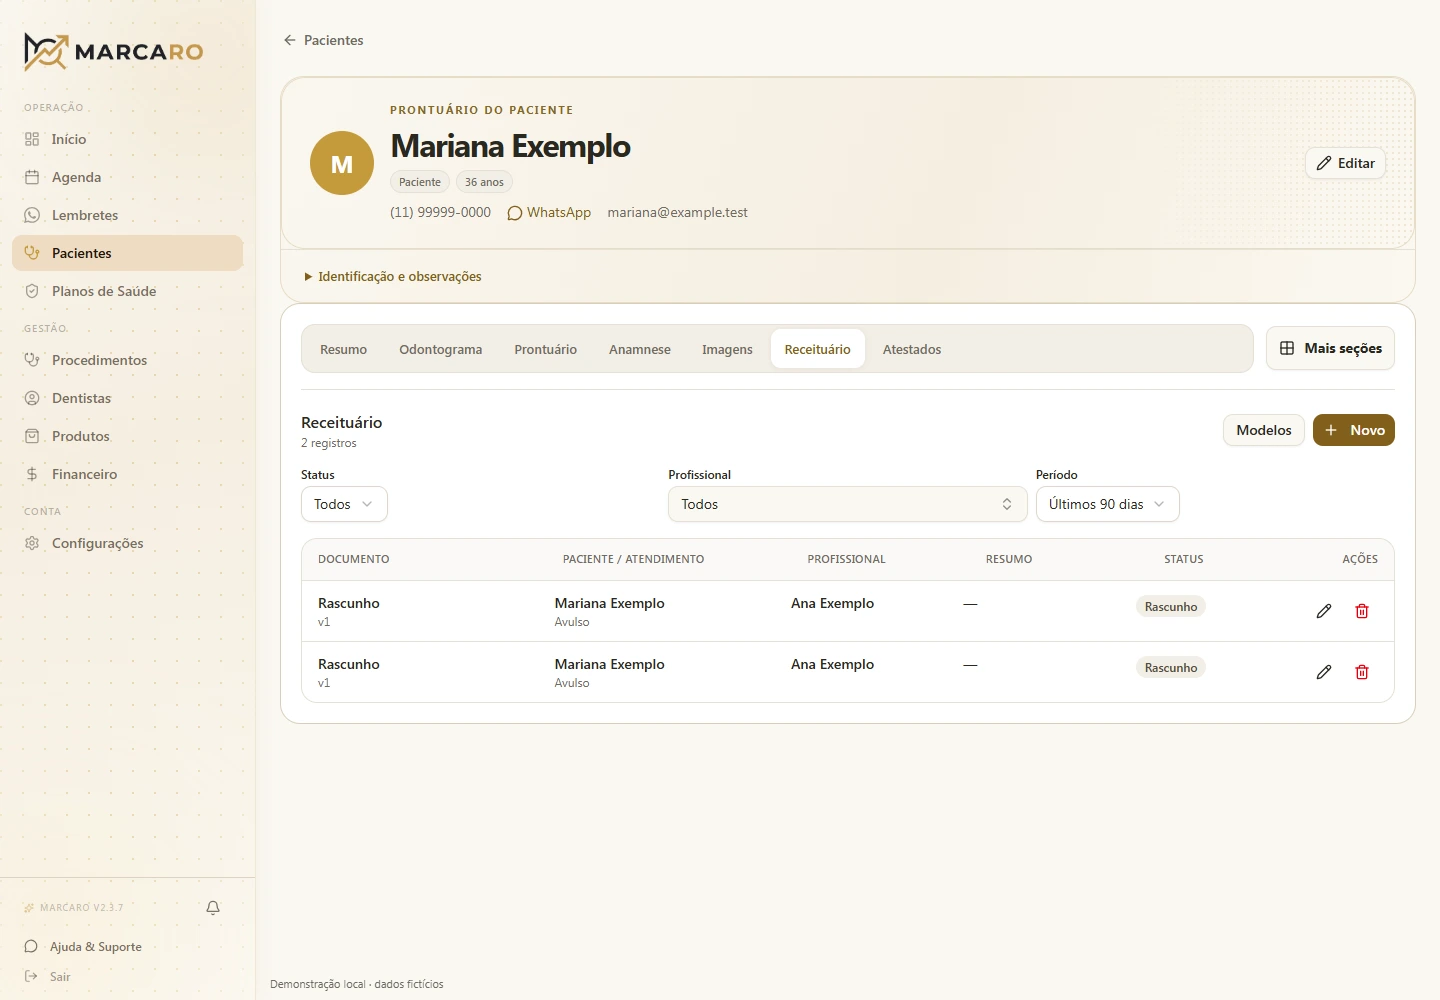Click the red trash icon in second Rascunho row
Viewport: 1440px width, 1000px height.
(1362, 672)
